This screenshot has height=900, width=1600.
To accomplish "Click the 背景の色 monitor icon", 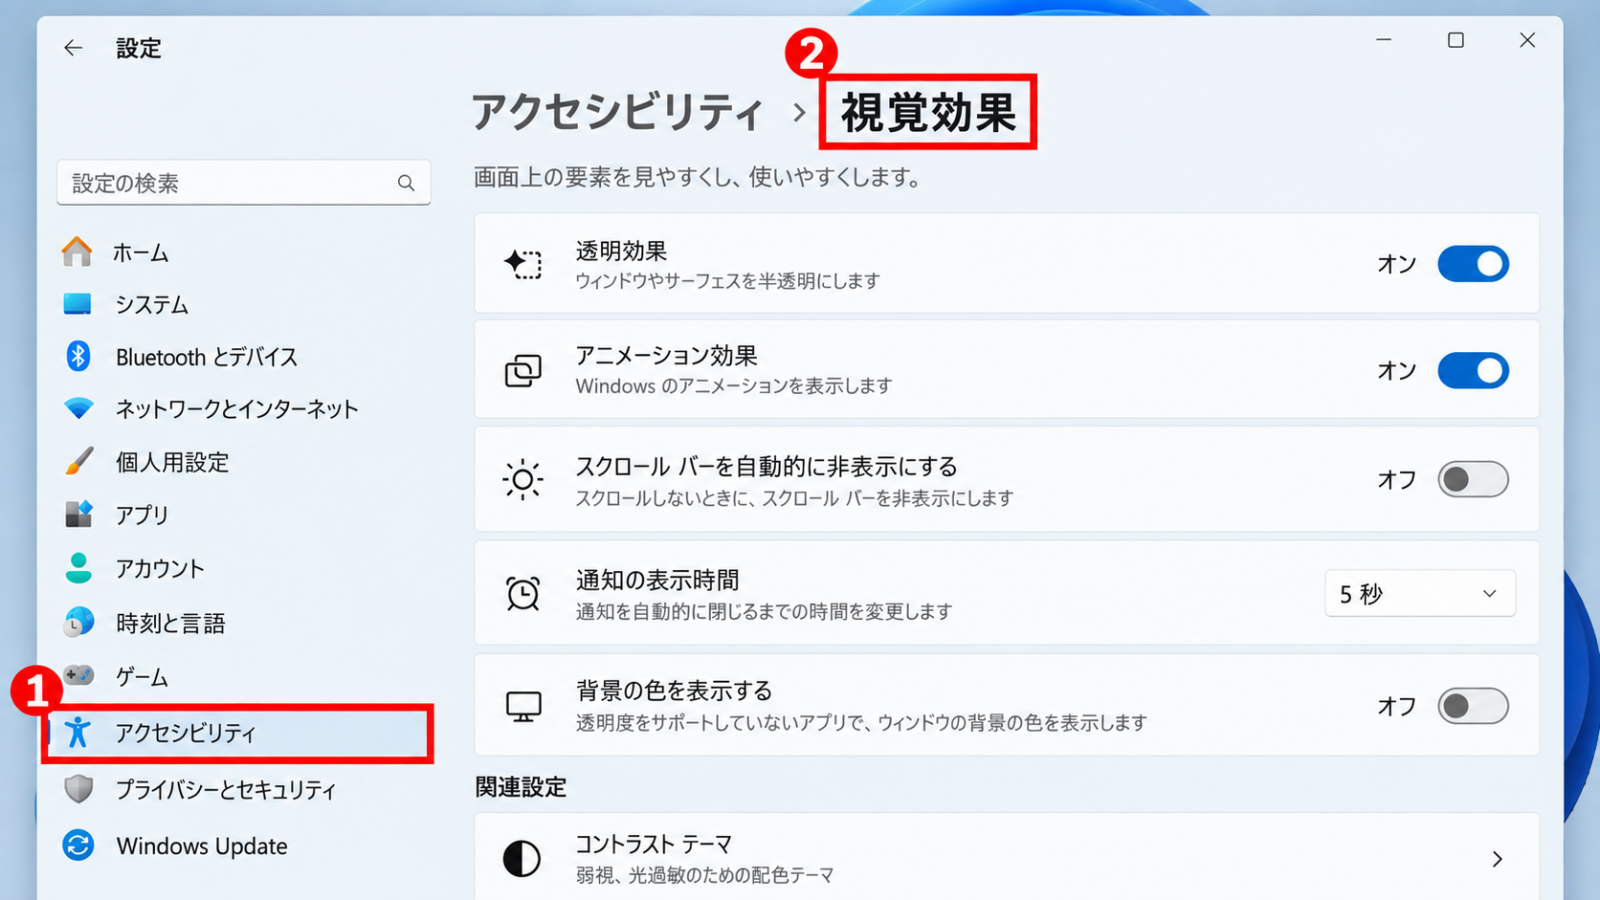I will (523, 707).
